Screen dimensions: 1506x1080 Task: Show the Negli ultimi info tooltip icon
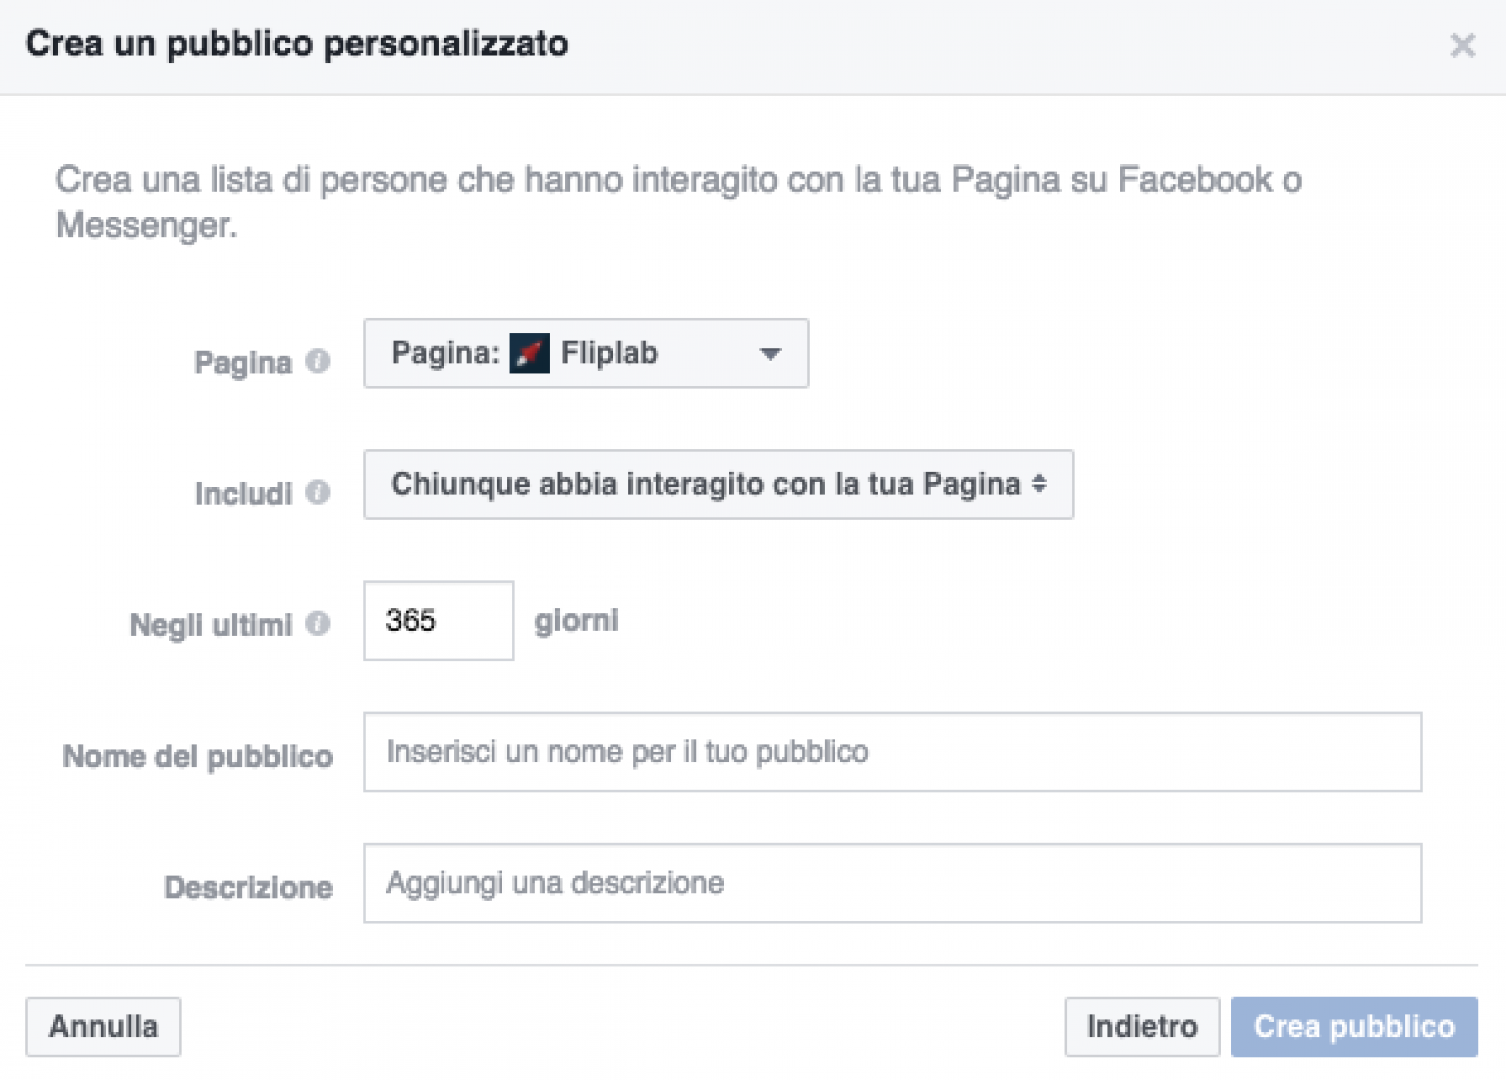[318, 623]
